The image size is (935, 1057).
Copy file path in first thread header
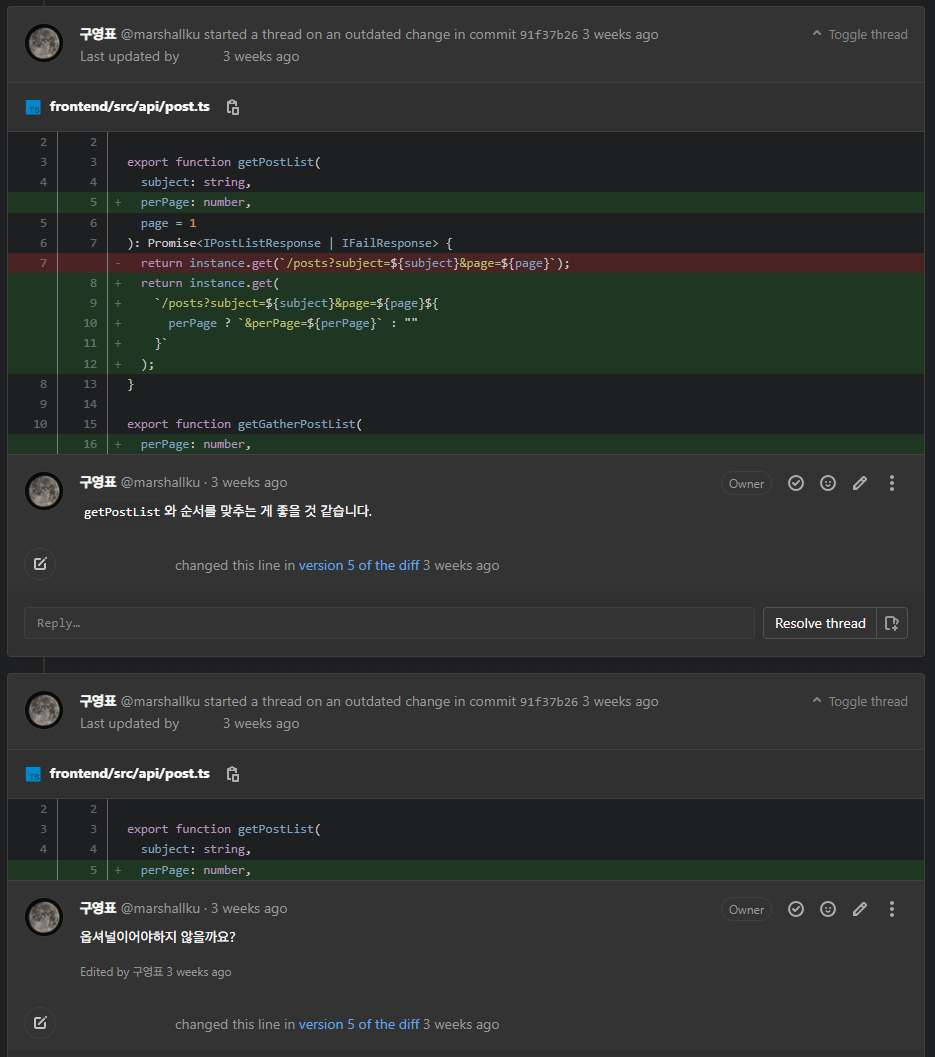[233, 107]
